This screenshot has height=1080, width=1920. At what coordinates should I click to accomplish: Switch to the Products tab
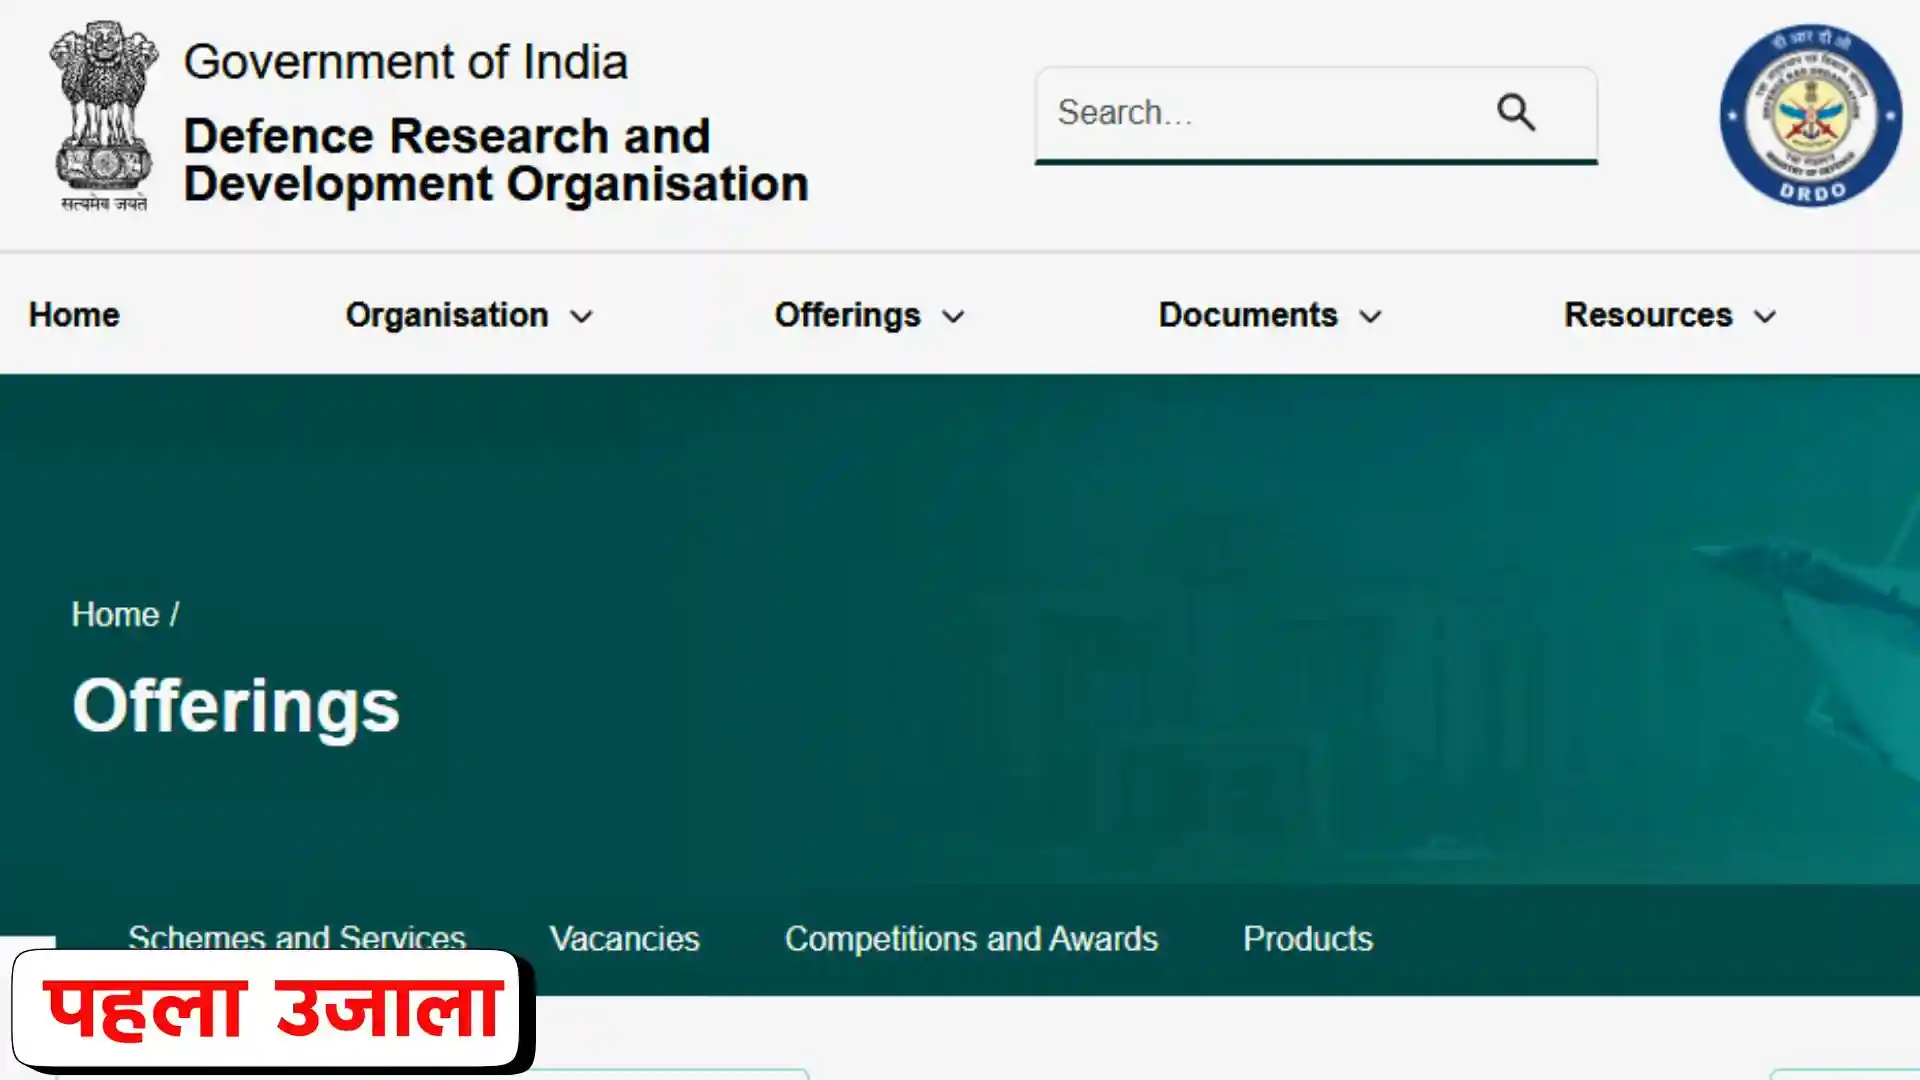1307,938
